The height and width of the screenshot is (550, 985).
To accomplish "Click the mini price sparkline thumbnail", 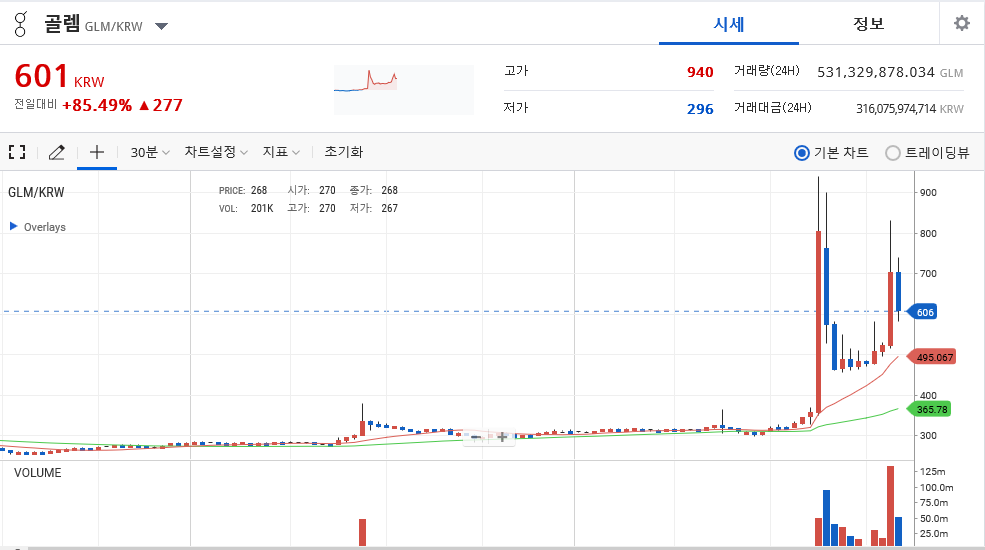I will coord(404,90).
